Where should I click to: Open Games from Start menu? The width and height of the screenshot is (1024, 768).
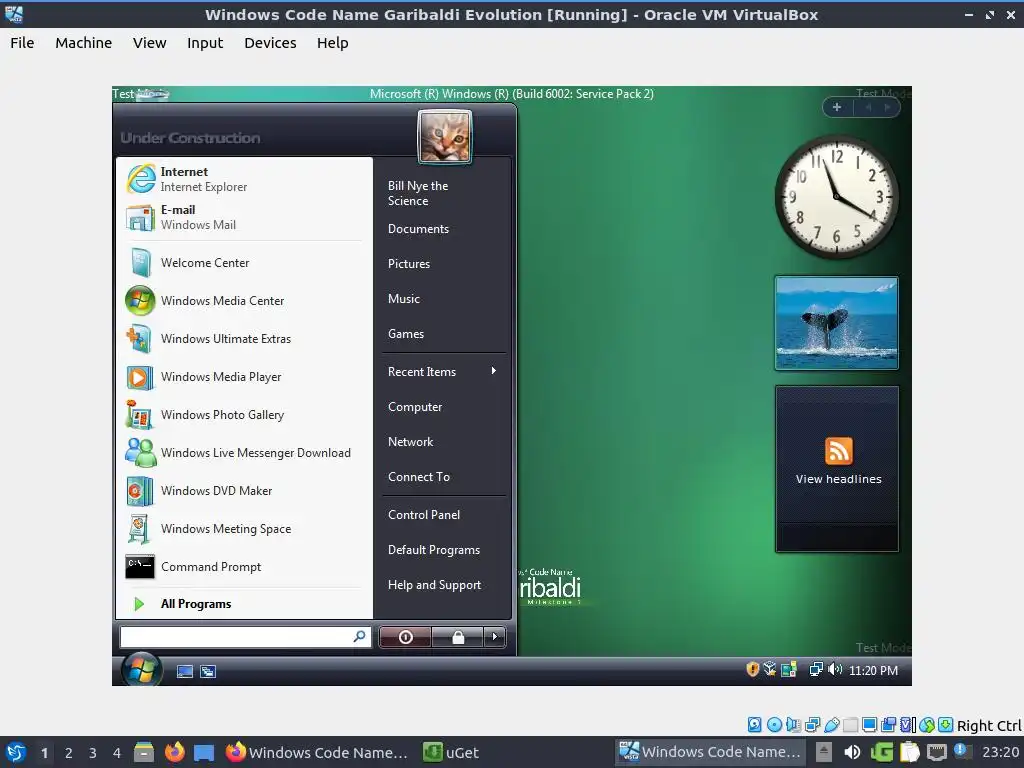(443, 334)
